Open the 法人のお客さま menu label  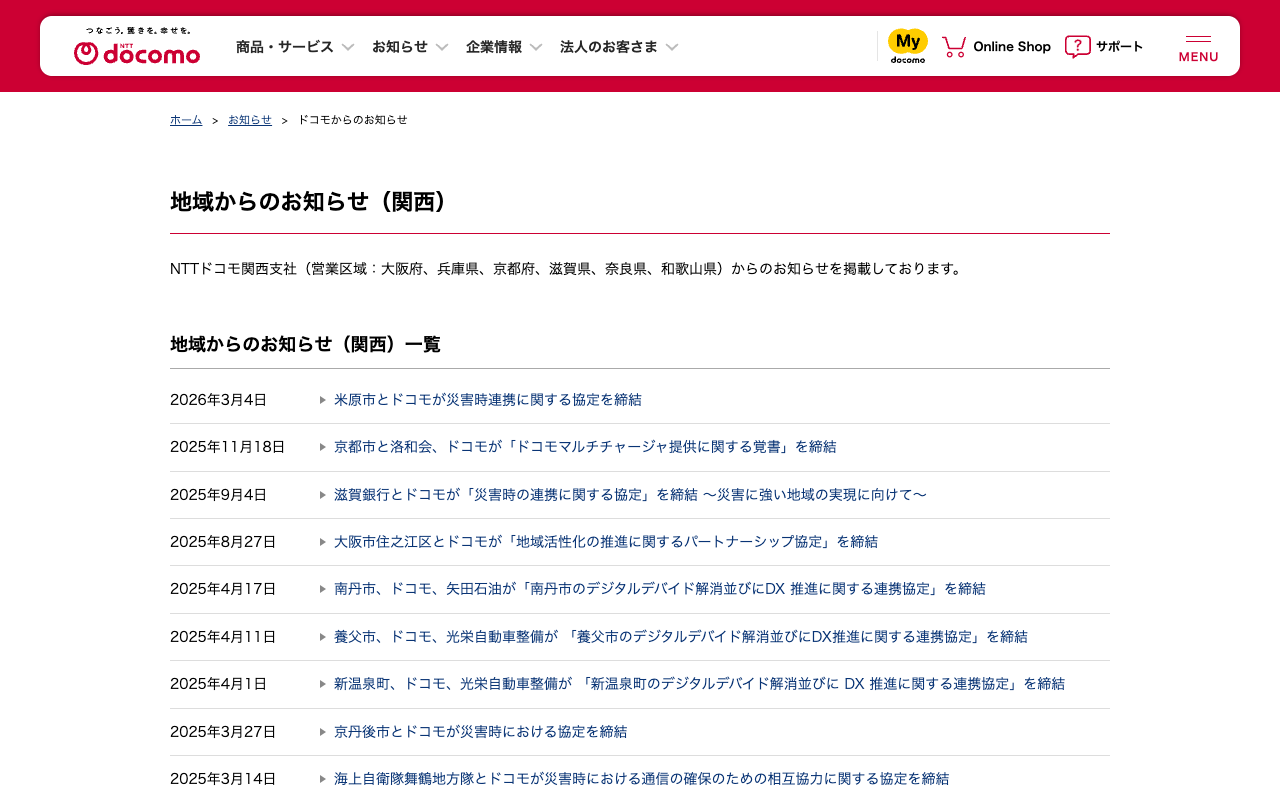609,47
